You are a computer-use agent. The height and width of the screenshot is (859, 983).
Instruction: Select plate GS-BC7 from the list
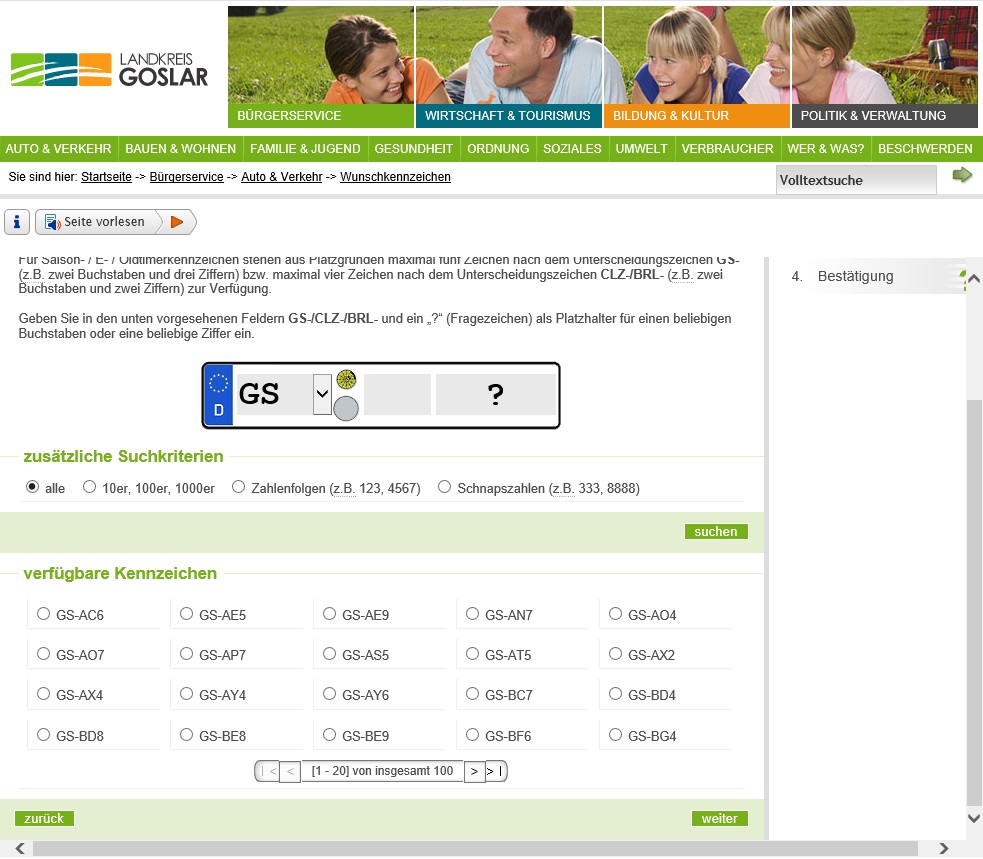coord(472,693)
